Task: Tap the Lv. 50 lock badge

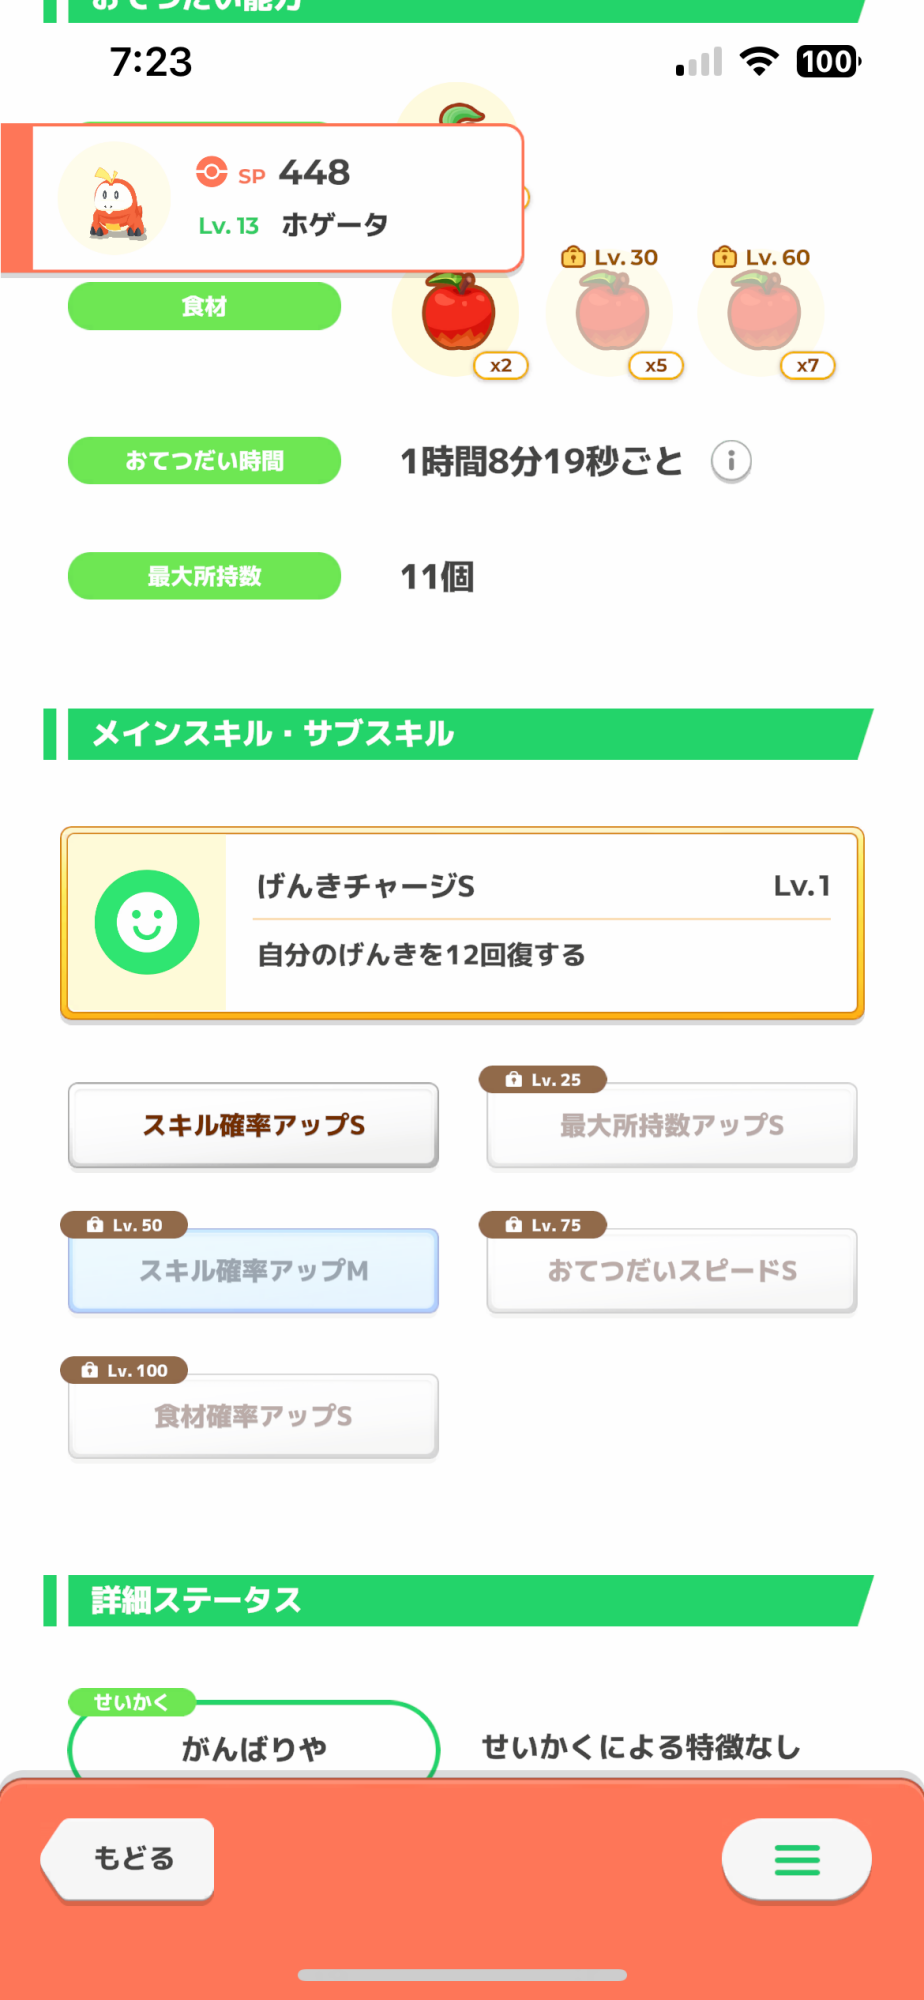Action: pos(124,1225)
